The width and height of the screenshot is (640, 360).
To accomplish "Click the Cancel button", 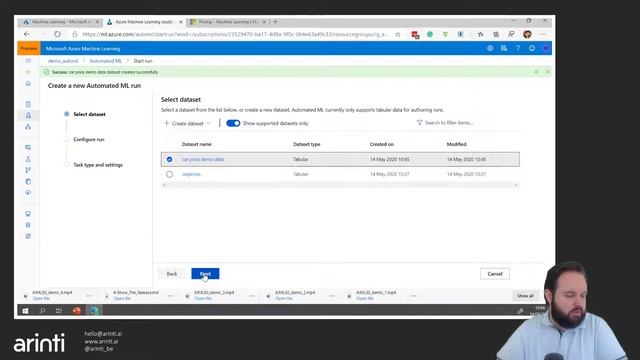I will coord(495,274).
